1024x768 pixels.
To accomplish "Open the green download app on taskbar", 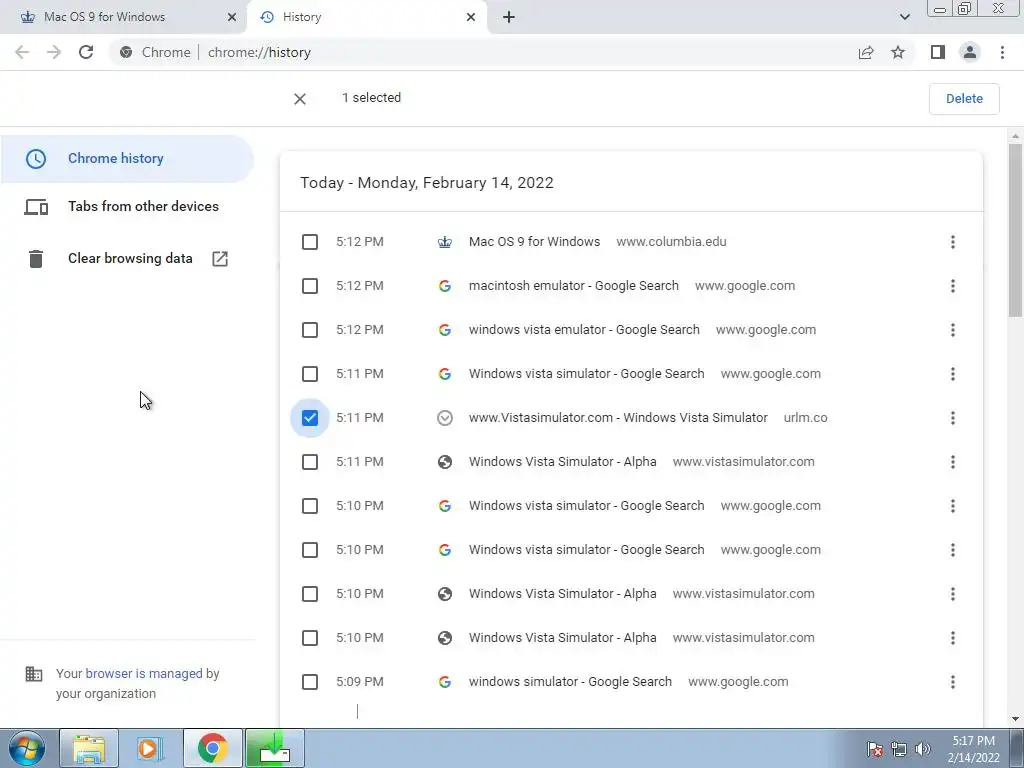I will 275,748.
